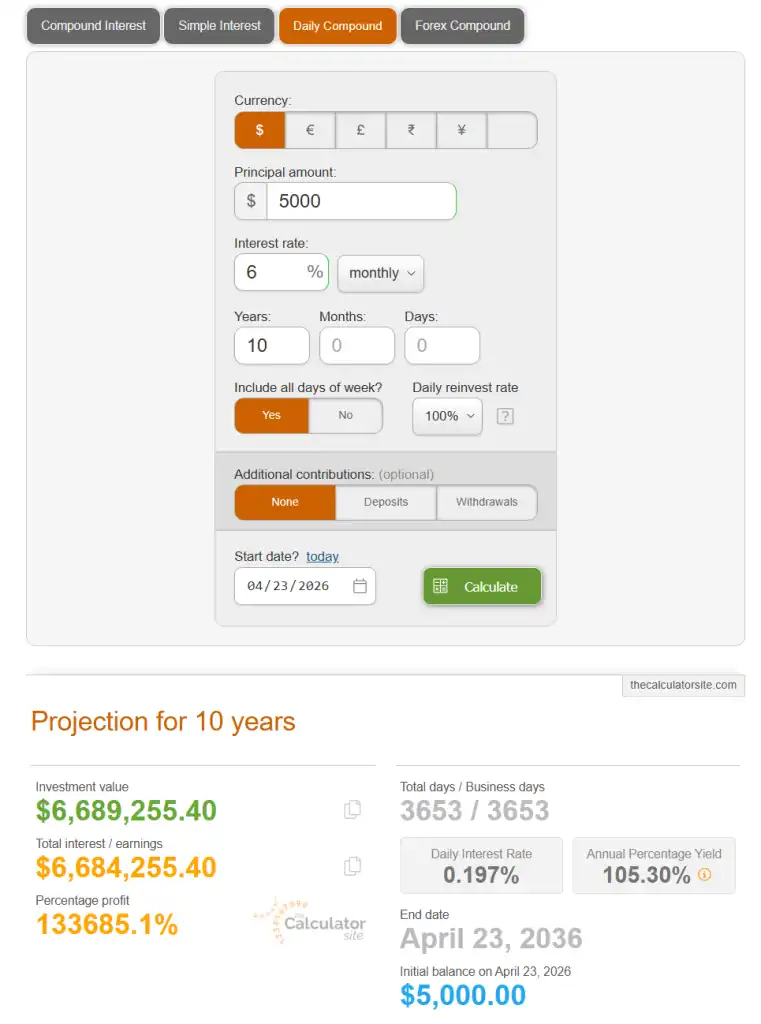Copy the investment value amount

pyautogui.click(x=352, y=810)
